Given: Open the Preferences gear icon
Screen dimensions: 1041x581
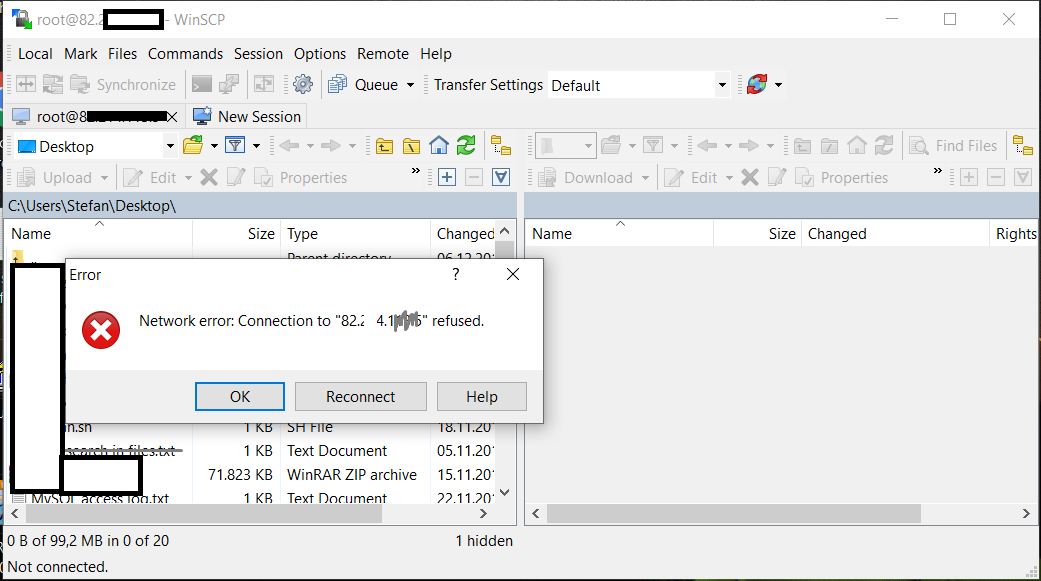Looking at the screenshot, I should click(x=302, y=85).
